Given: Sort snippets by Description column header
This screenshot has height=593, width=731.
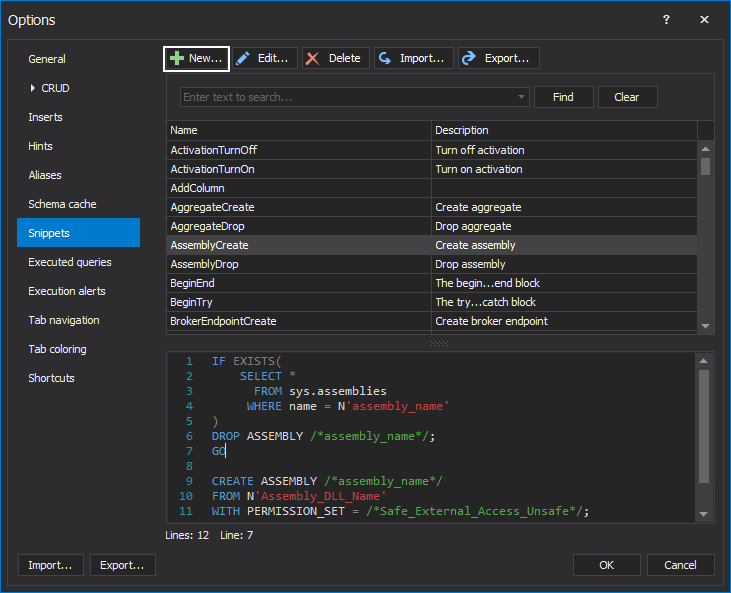Looking at the screenshot, I should click(563, 130).
